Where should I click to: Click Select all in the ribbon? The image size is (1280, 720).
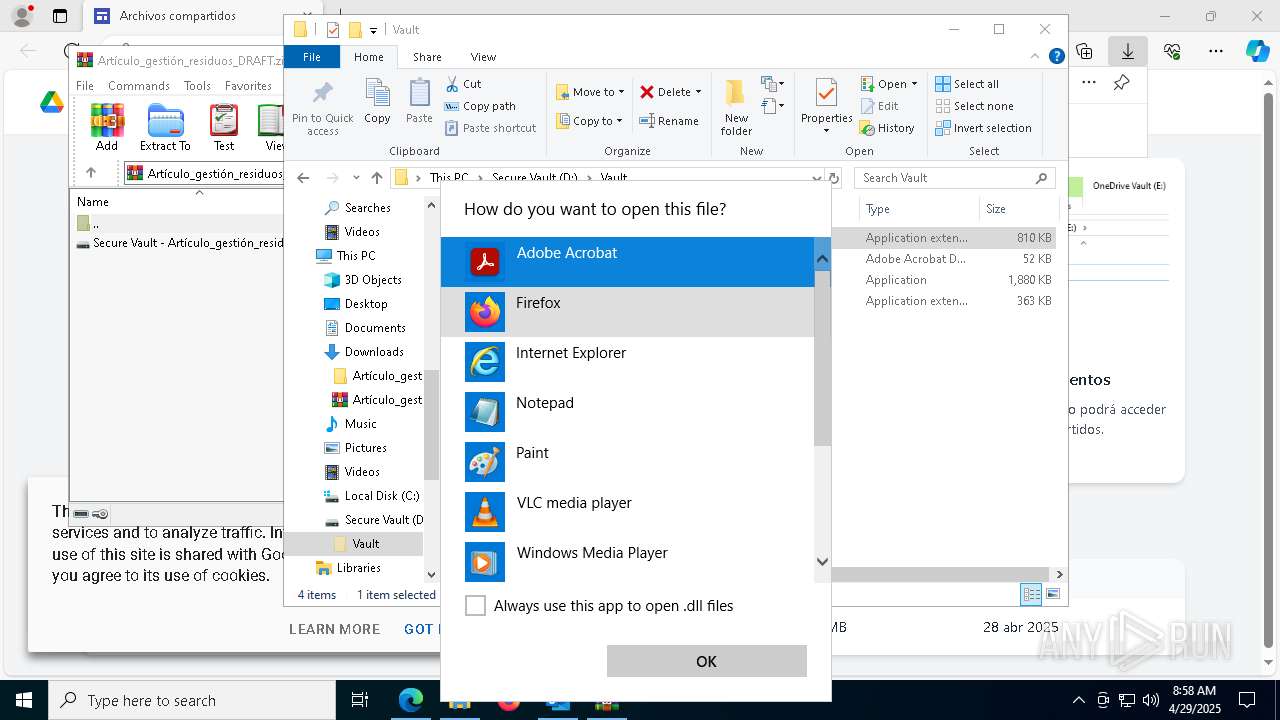967,84
